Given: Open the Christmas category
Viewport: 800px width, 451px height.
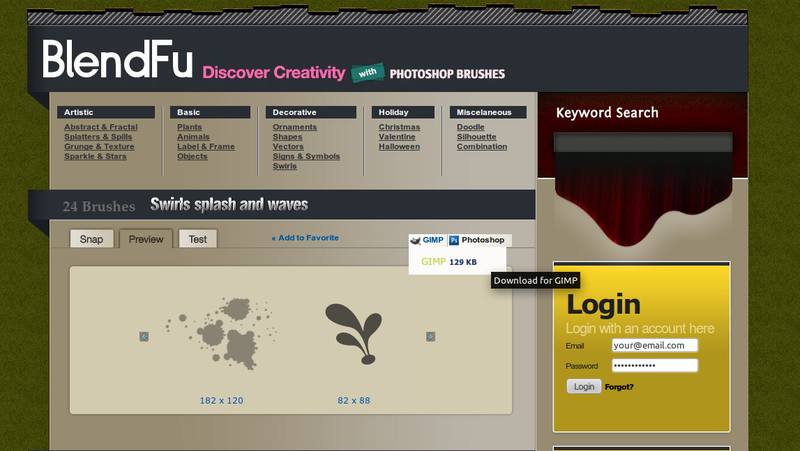Looking at the screenshot, I should tap(399, 127).
